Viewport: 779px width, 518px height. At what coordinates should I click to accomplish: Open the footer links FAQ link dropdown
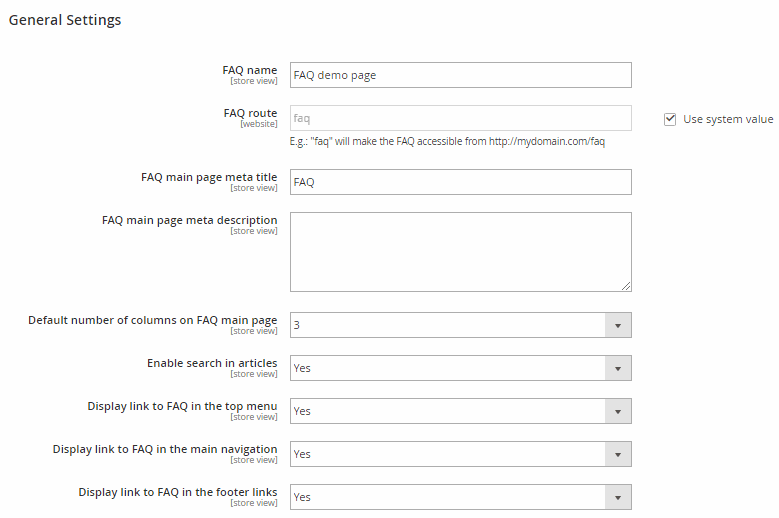point(460,497)
